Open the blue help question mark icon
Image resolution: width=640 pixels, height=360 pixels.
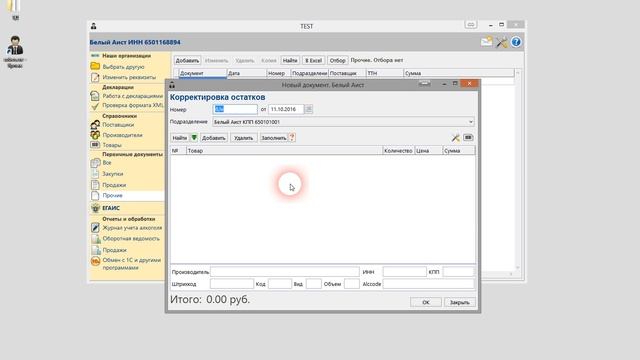pos(516,42)
